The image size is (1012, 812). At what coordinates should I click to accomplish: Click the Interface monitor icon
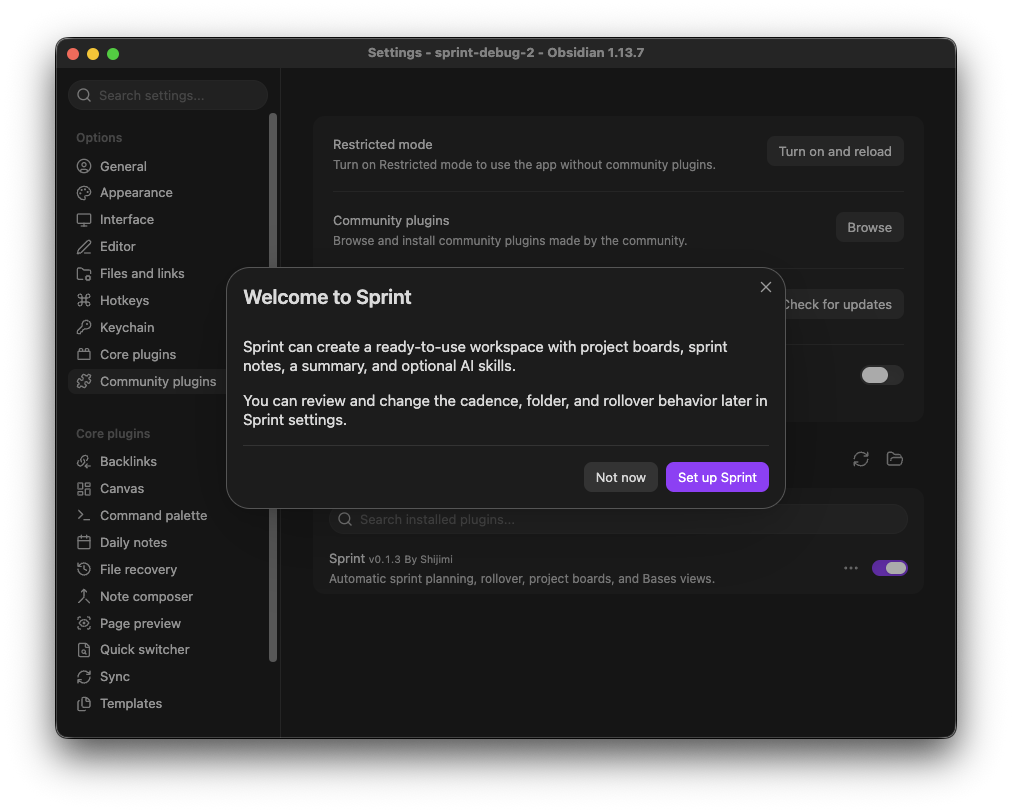tap(84, 219)
